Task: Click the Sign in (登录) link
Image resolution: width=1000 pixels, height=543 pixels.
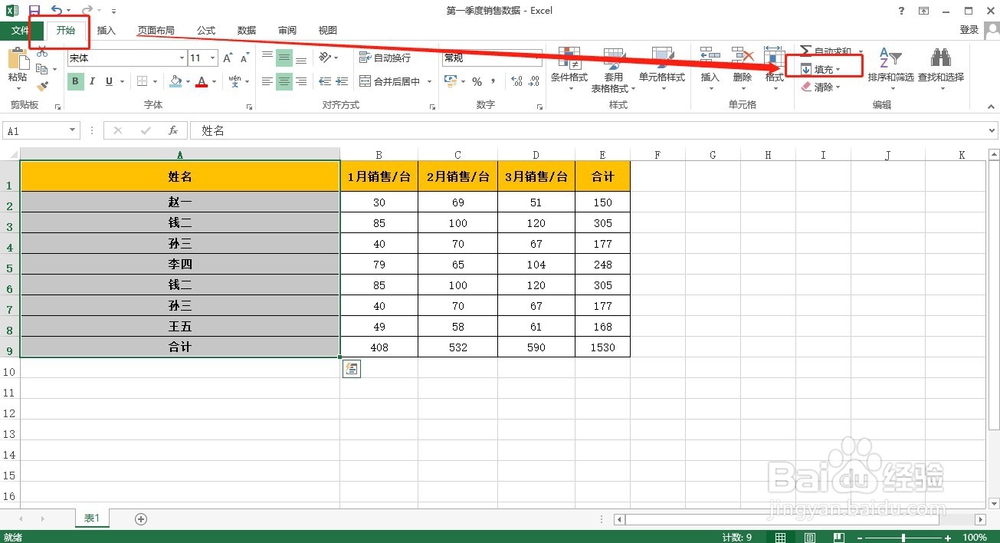Action: coord(969,30)
